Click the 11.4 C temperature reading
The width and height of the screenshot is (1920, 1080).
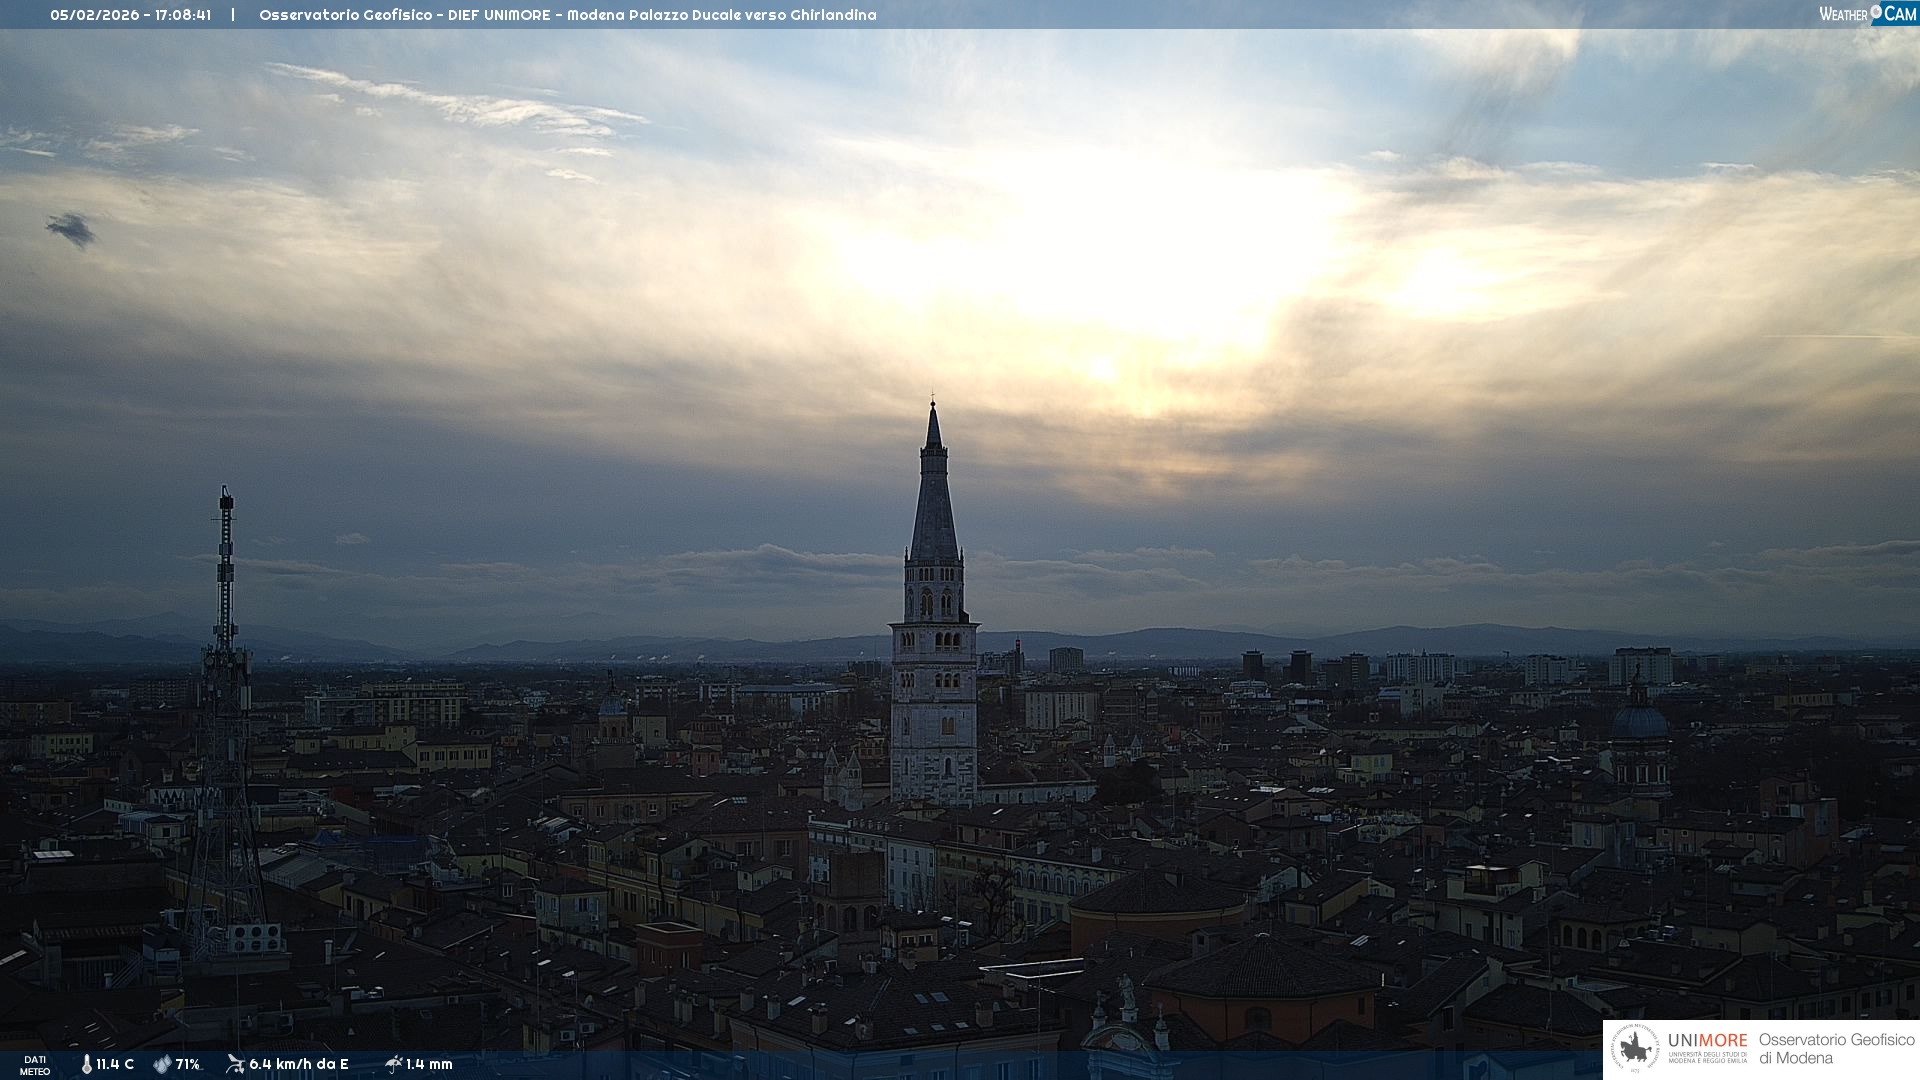coord(115,1064)
